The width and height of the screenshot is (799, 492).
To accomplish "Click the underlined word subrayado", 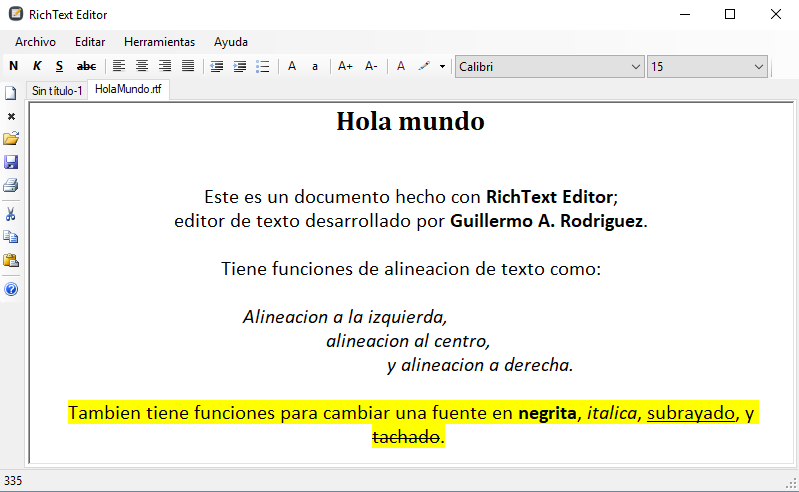I will click(x=691, y=413).
